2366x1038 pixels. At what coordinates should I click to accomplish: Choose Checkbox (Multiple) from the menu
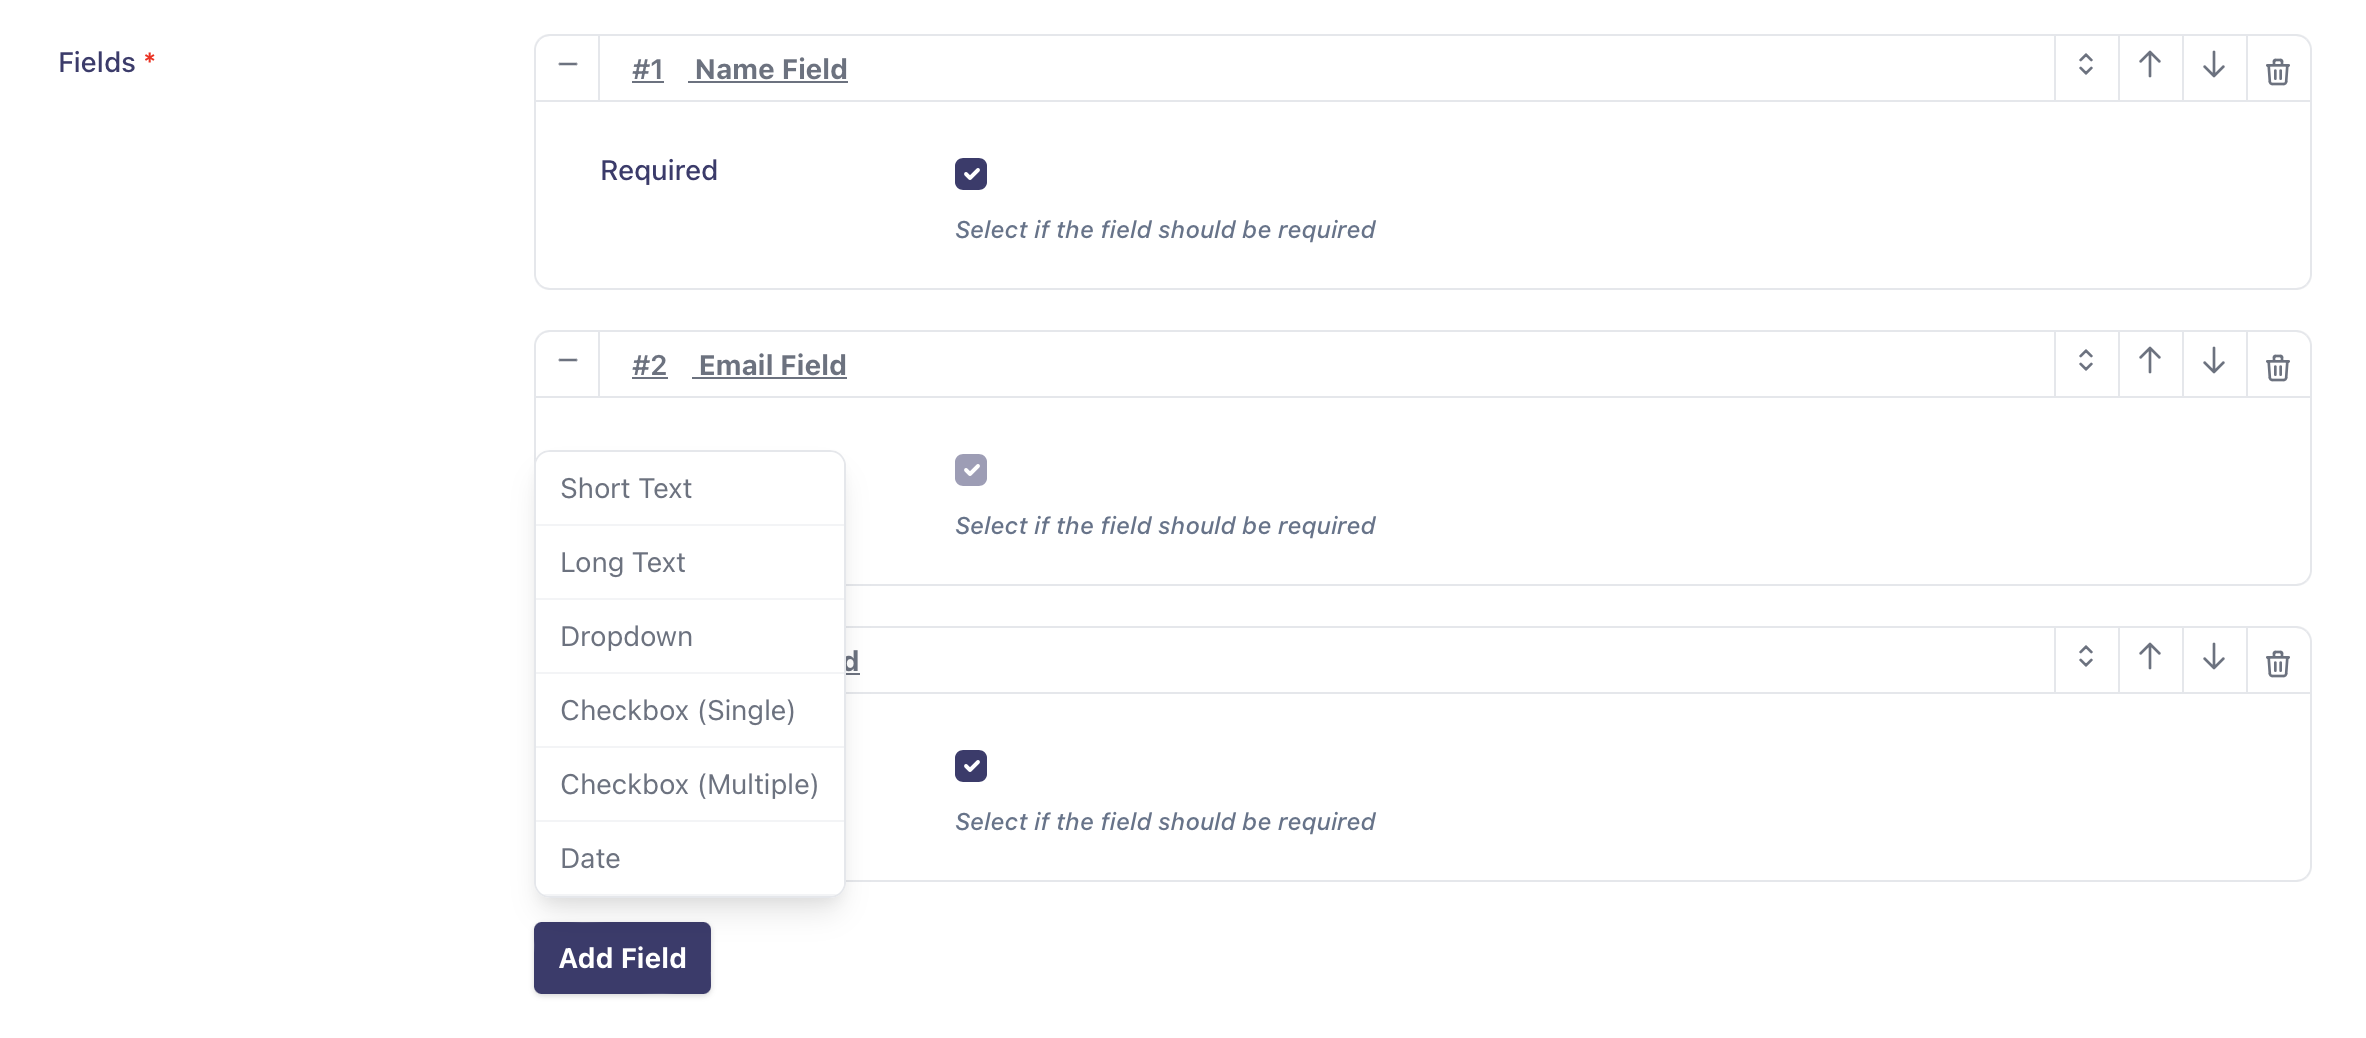click(x=690, y=784)
